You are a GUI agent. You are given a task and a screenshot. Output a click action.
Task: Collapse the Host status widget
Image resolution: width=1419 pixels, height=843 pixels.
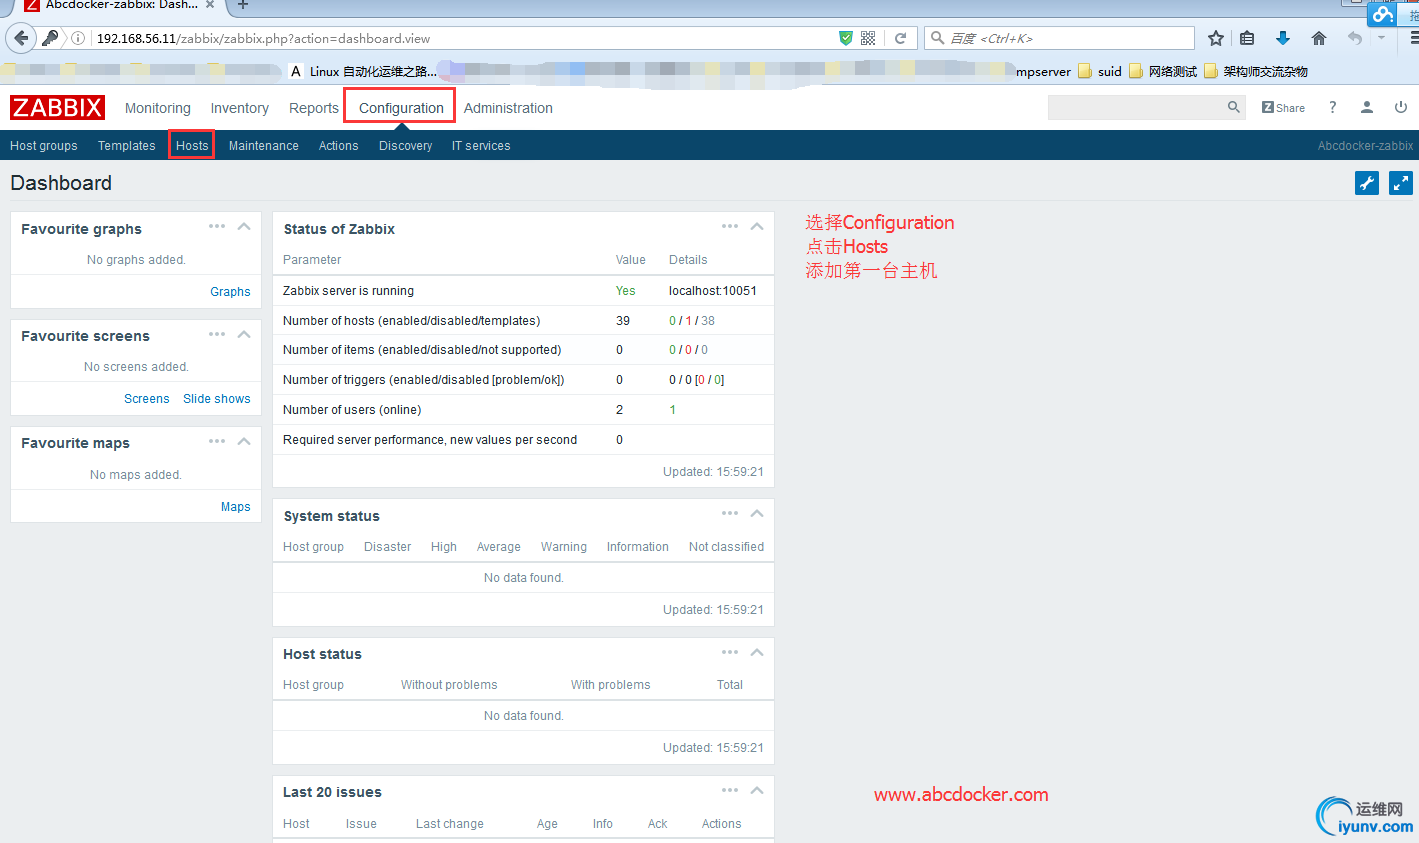coord(757,652)
